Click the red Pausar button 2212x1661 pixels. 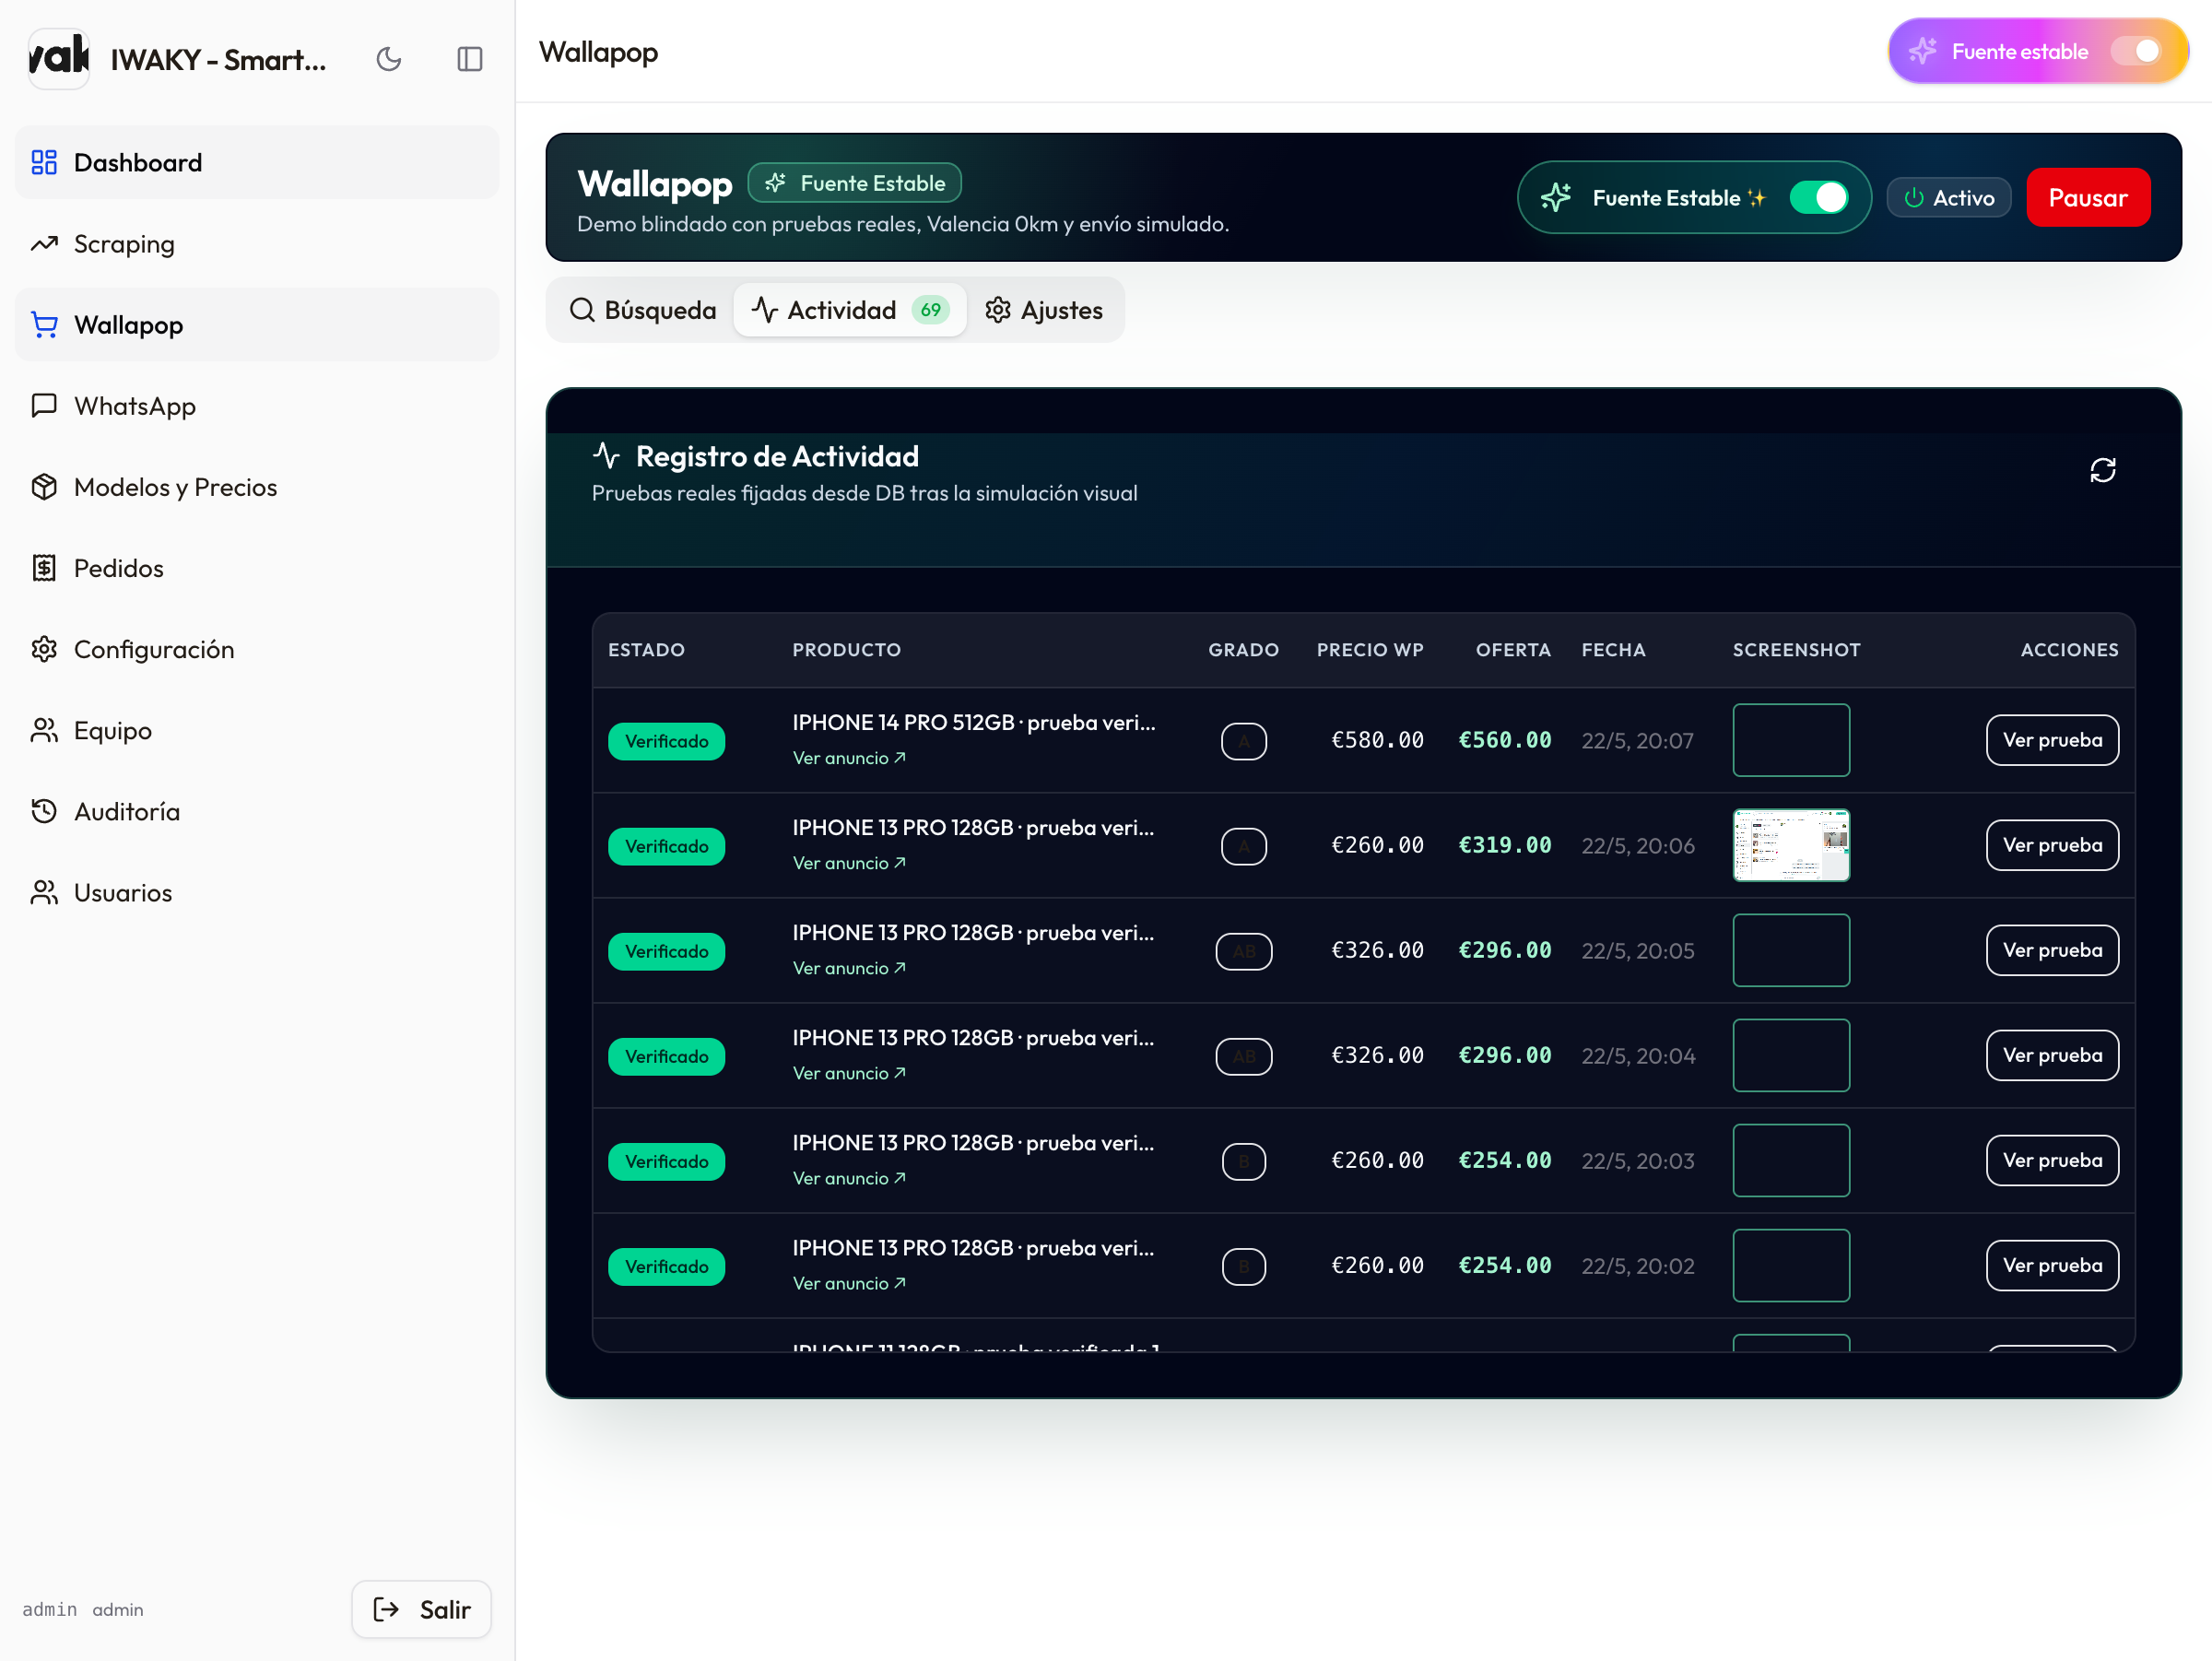2087,197
